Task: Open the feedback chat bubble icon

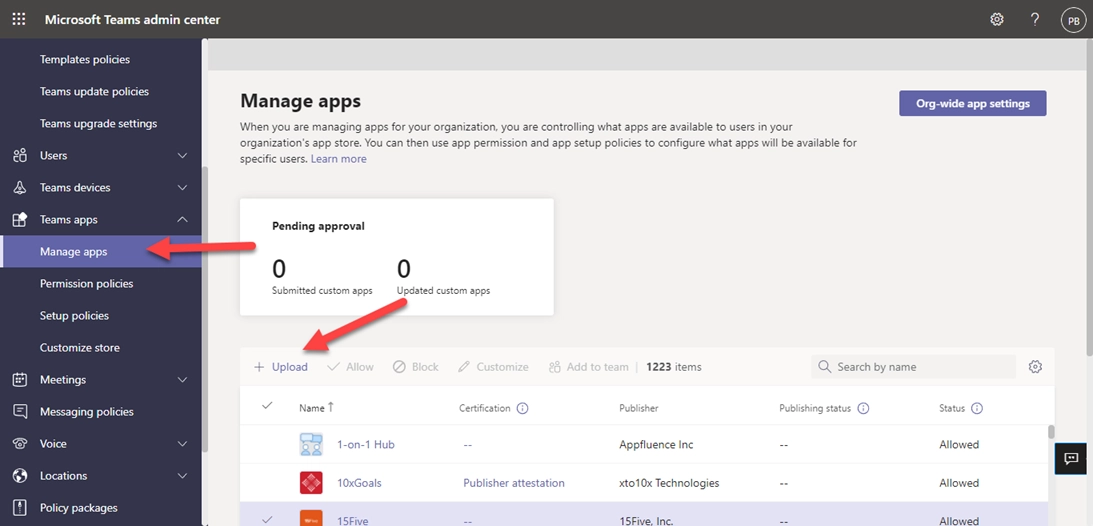Action: pos(1071,458)
